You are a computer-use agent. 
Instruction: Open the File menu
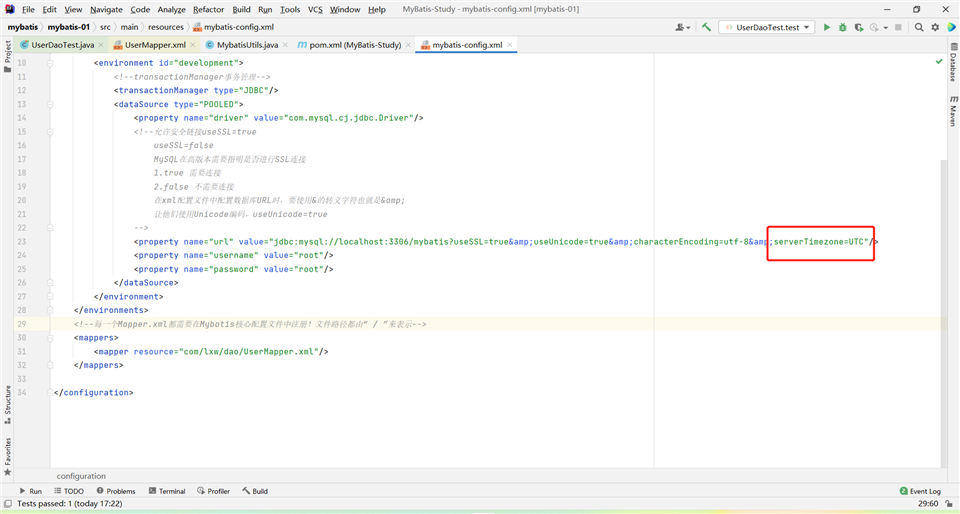point(28,9)
